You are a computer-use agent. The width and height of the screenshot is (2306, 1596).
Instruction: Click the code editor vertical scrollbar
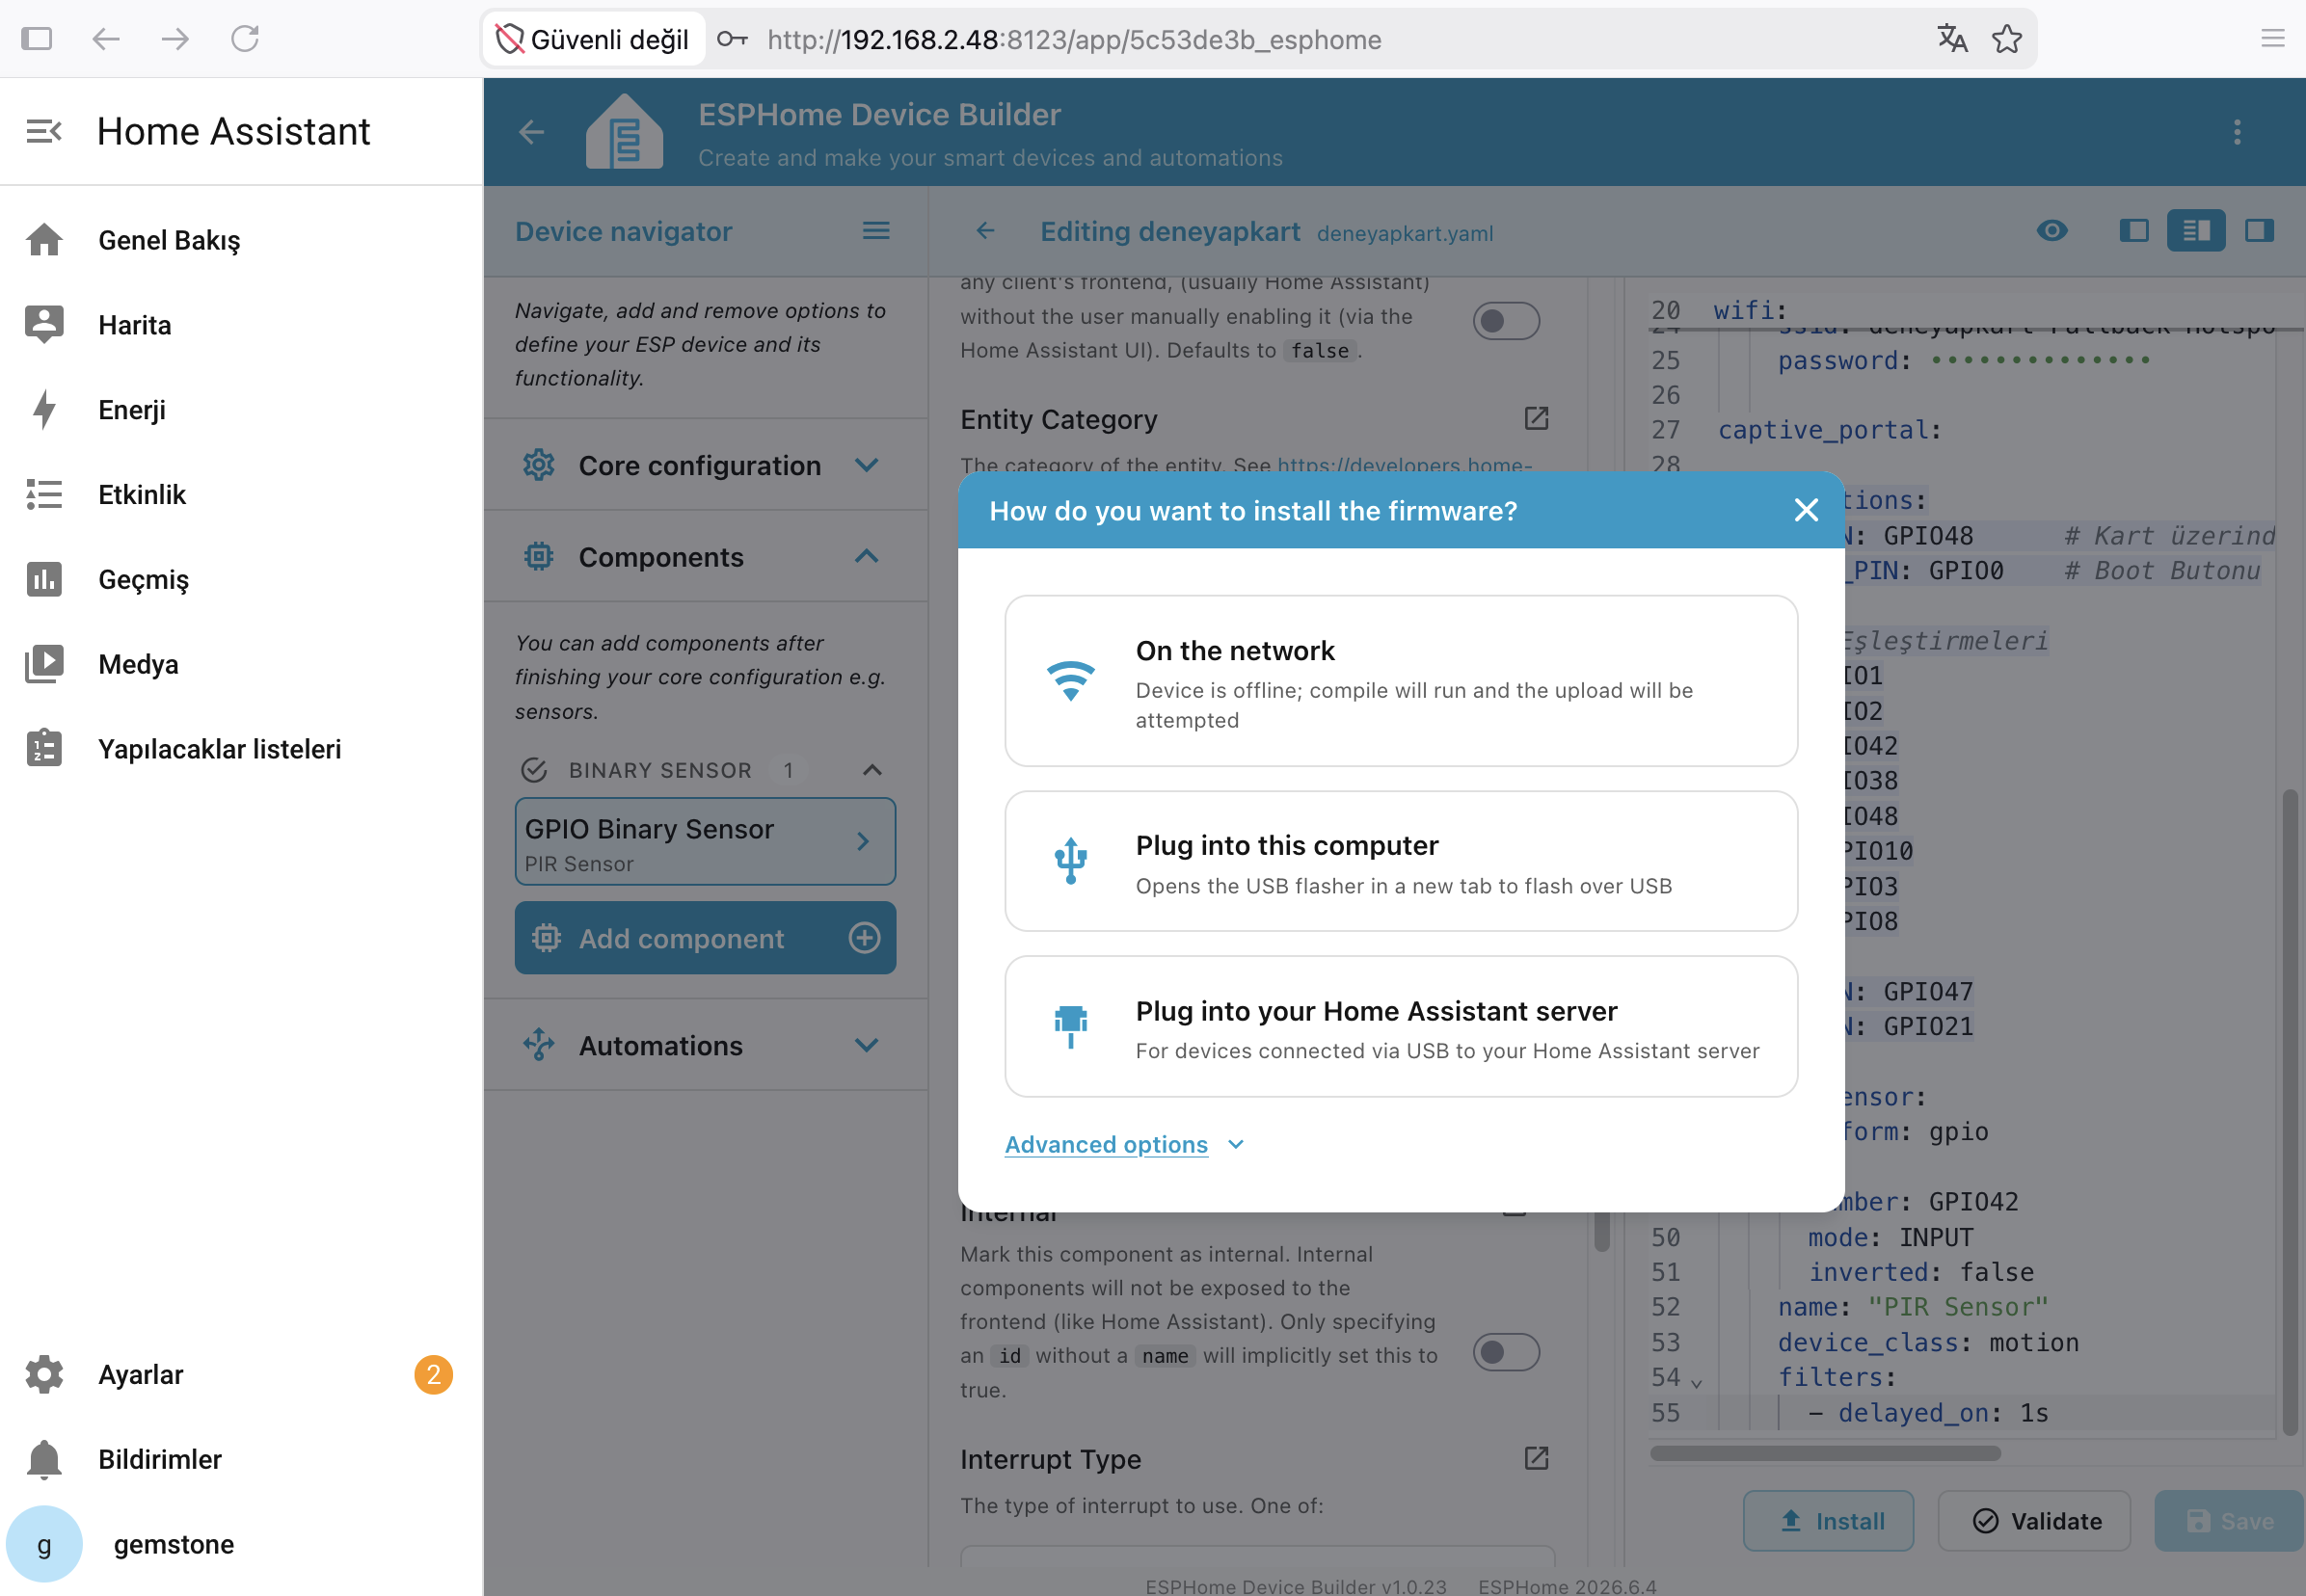tap(2289, 1113)
